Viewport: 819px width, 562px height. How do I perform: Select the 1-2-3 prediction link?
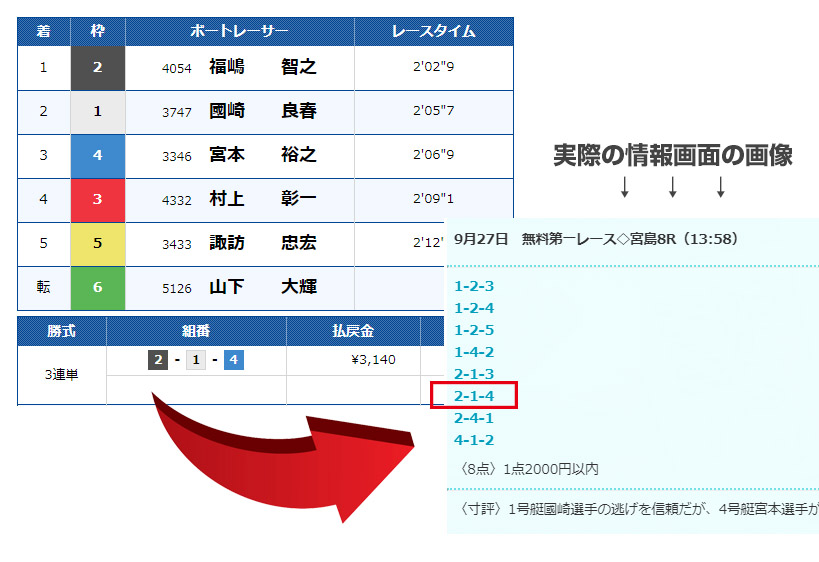(x=474, y=286)
